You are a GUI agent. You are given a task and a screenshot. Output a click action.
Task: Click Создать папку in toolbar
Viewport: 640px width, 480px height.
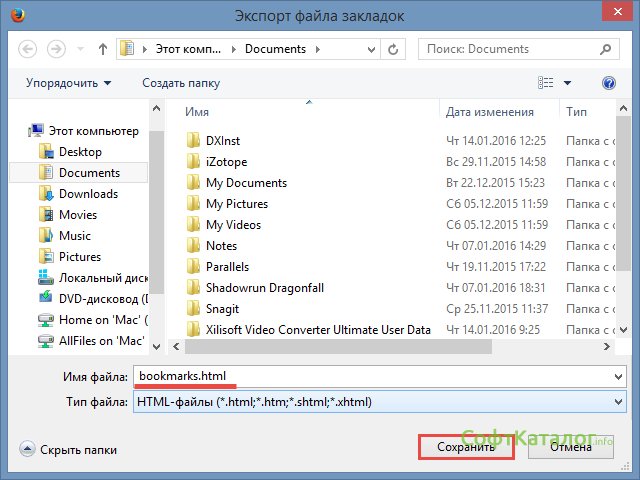(181, 83)
